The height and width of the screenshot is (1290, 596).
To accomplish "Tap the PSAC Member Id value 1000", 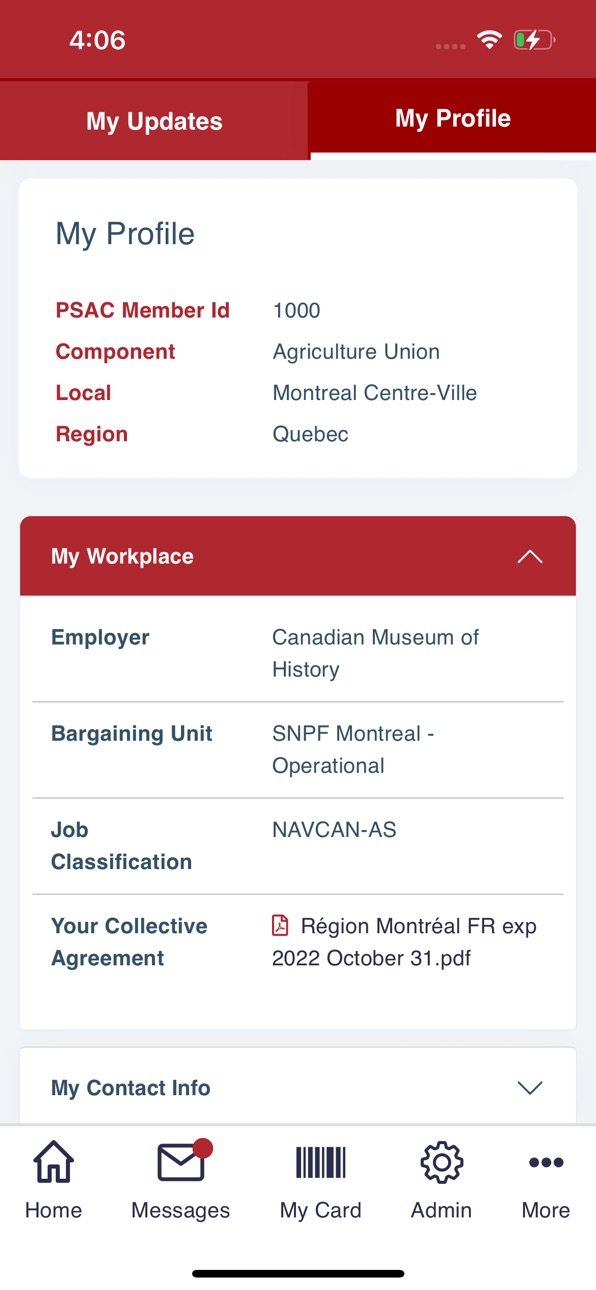I will pos(296,310).
